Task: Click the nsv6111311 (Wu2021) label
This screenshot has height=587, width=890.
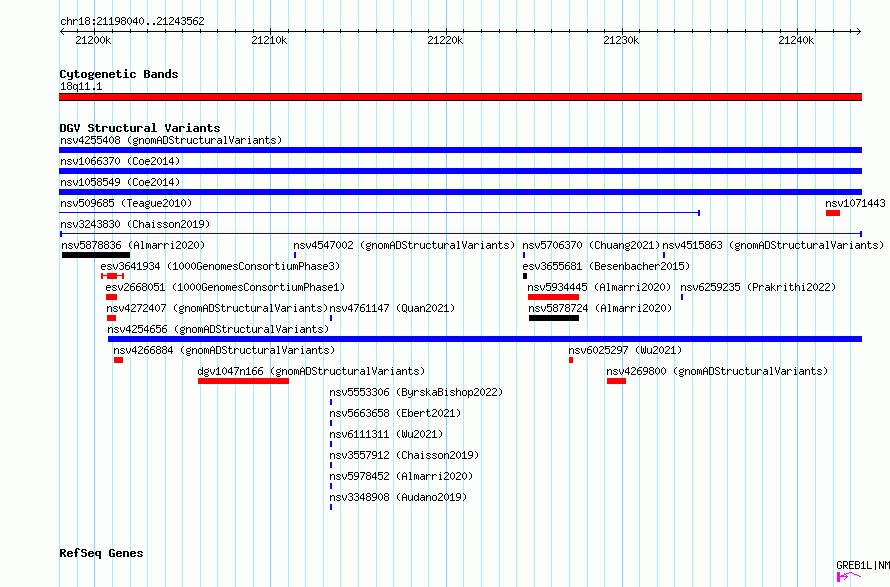Action: click(x=386, y=434)
